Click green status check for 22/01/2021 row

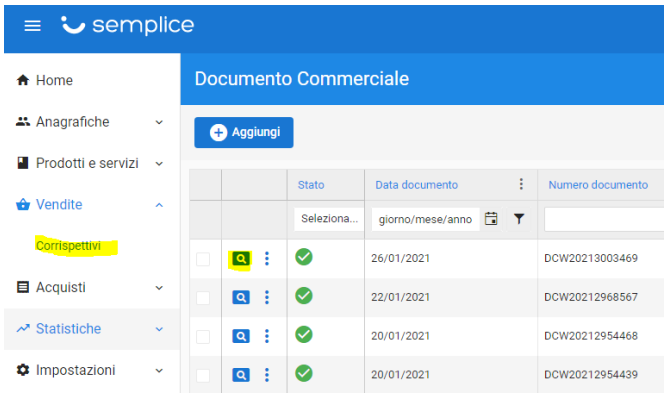pos(304,296)
